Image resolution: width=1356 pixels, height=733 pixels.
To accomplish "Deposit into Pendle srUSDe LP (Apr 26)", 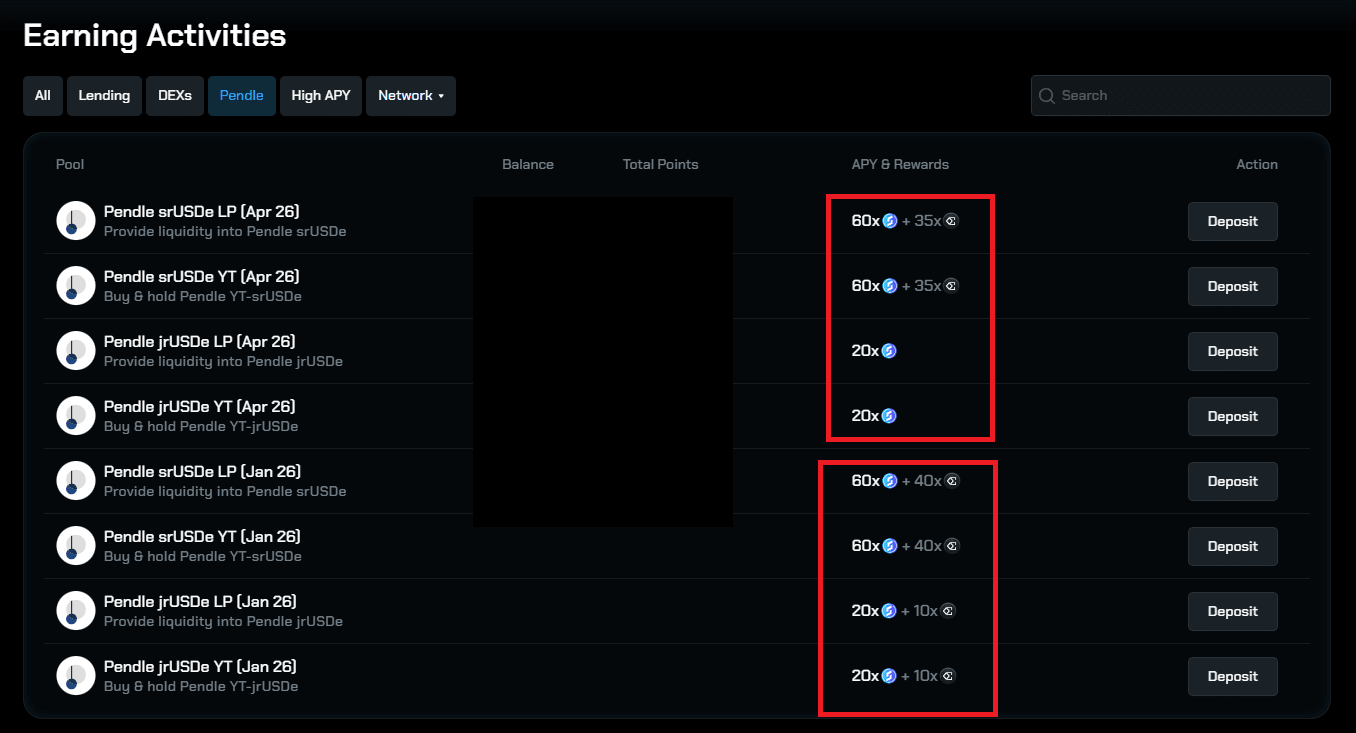I will [1233, 221].
